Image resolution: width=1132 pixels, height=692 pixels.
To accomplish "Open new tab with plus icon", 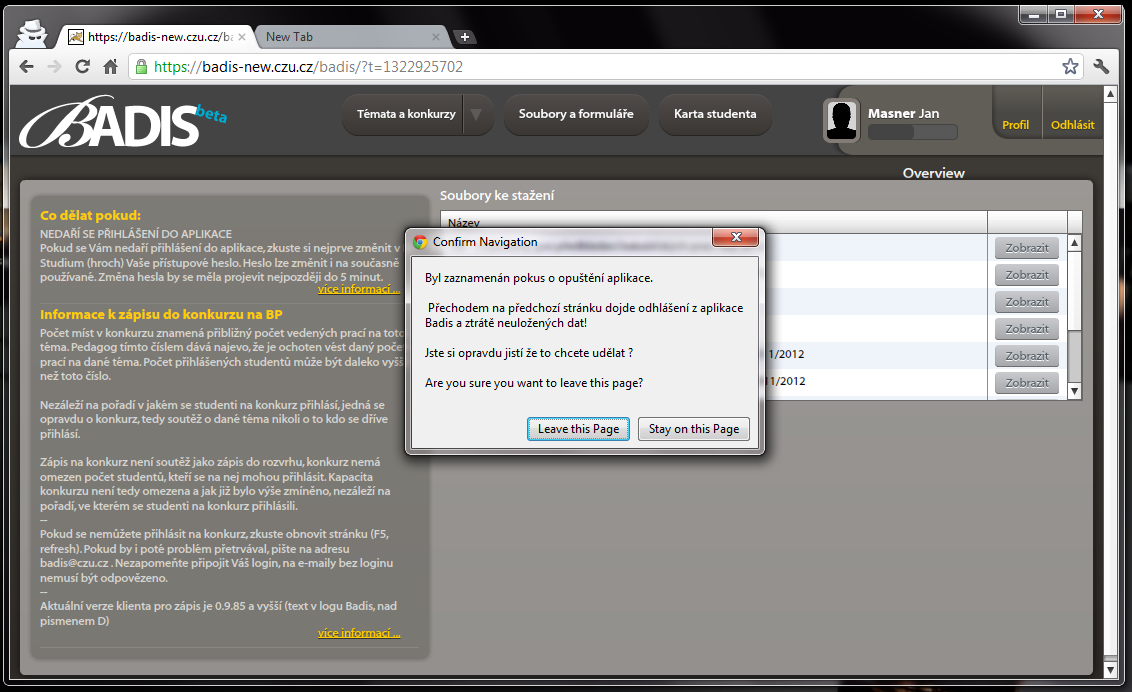I will [x=464, y=37].
